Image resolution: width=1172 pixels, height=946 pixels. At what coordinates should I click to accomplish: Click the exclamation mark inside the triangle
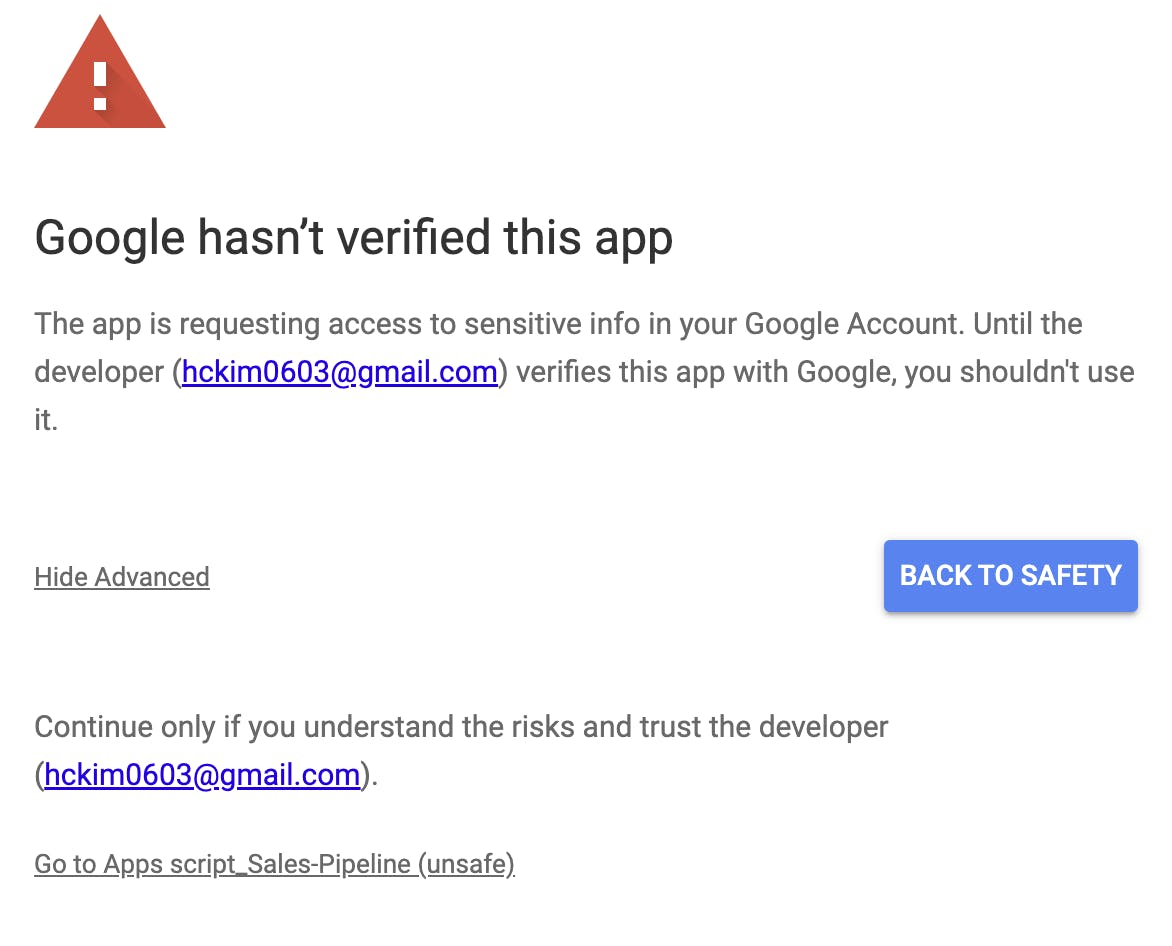[99, 84]
